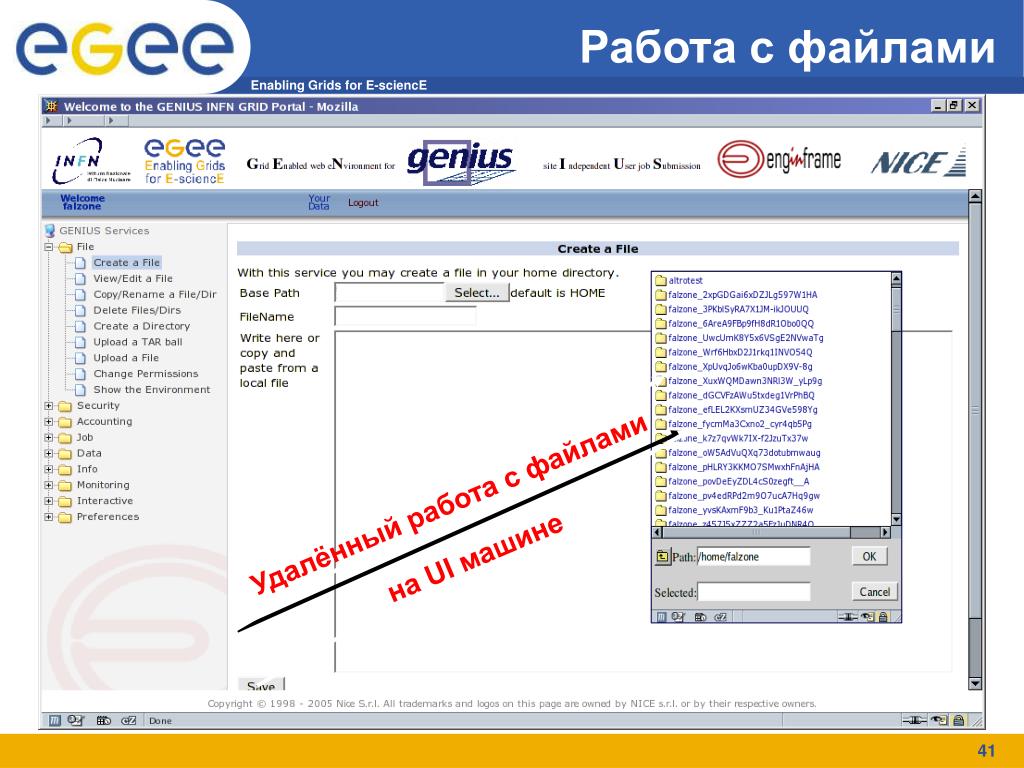
Task: Click the NICE logo
Action: point(918,163)
